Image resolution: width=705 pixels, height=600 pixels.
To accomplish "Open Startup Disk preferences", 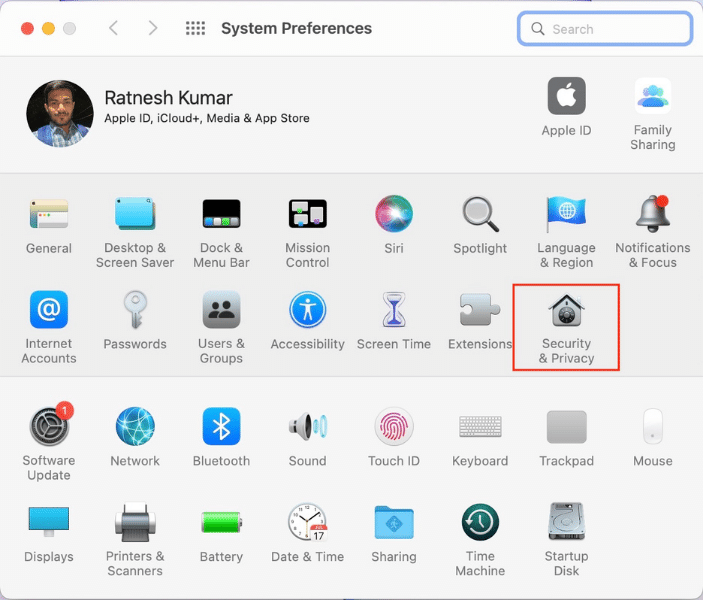I will pyautogui.click(x=566, y=522).
